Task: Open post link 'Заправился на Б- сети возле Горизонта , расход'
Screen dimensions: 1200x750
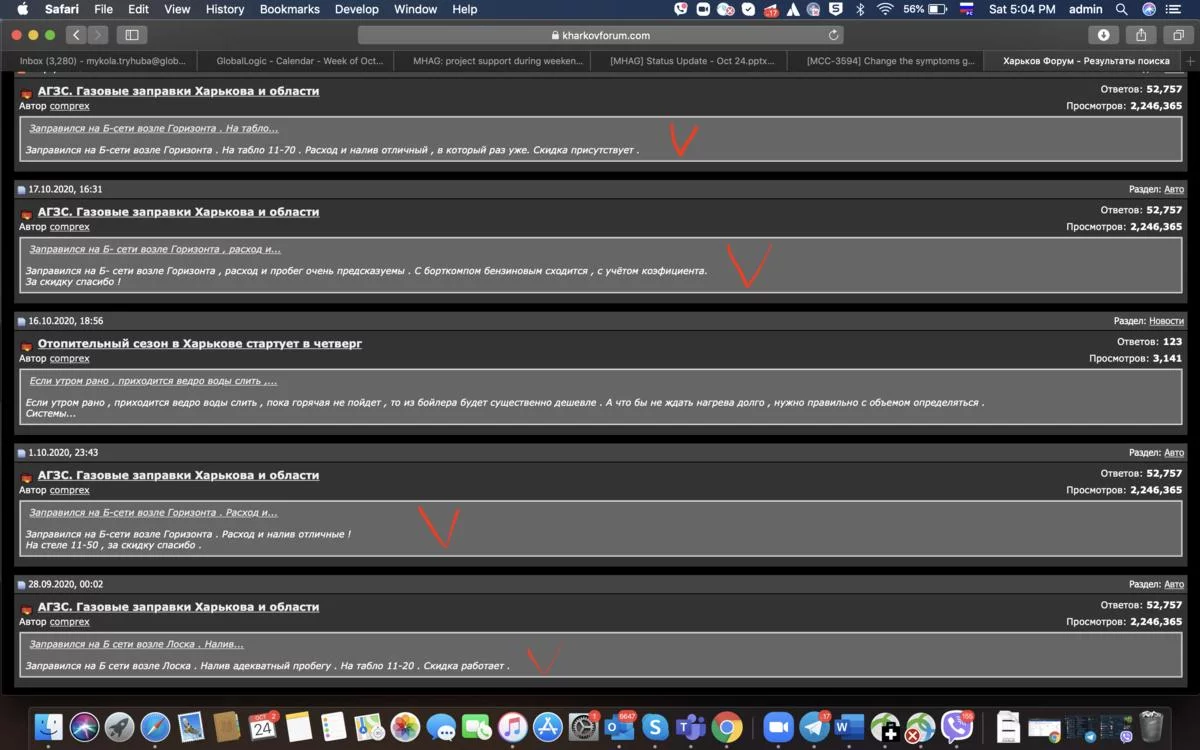Action: [155, 249]
